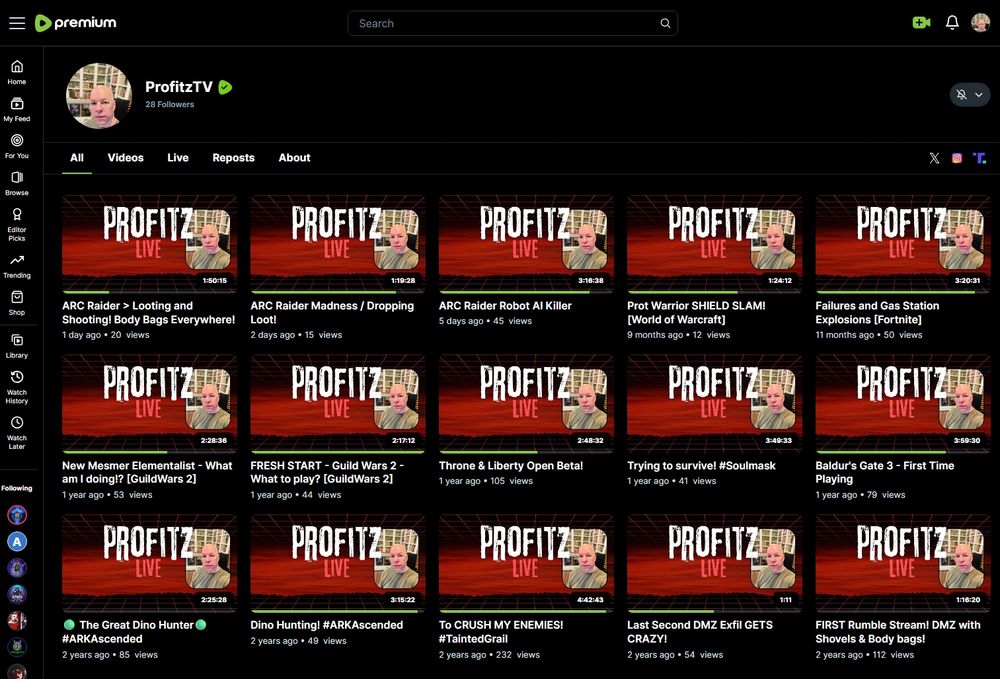Screen dimensions: 1000x679
Task: Open the notifications bell
Action: (x=952, y=23)
